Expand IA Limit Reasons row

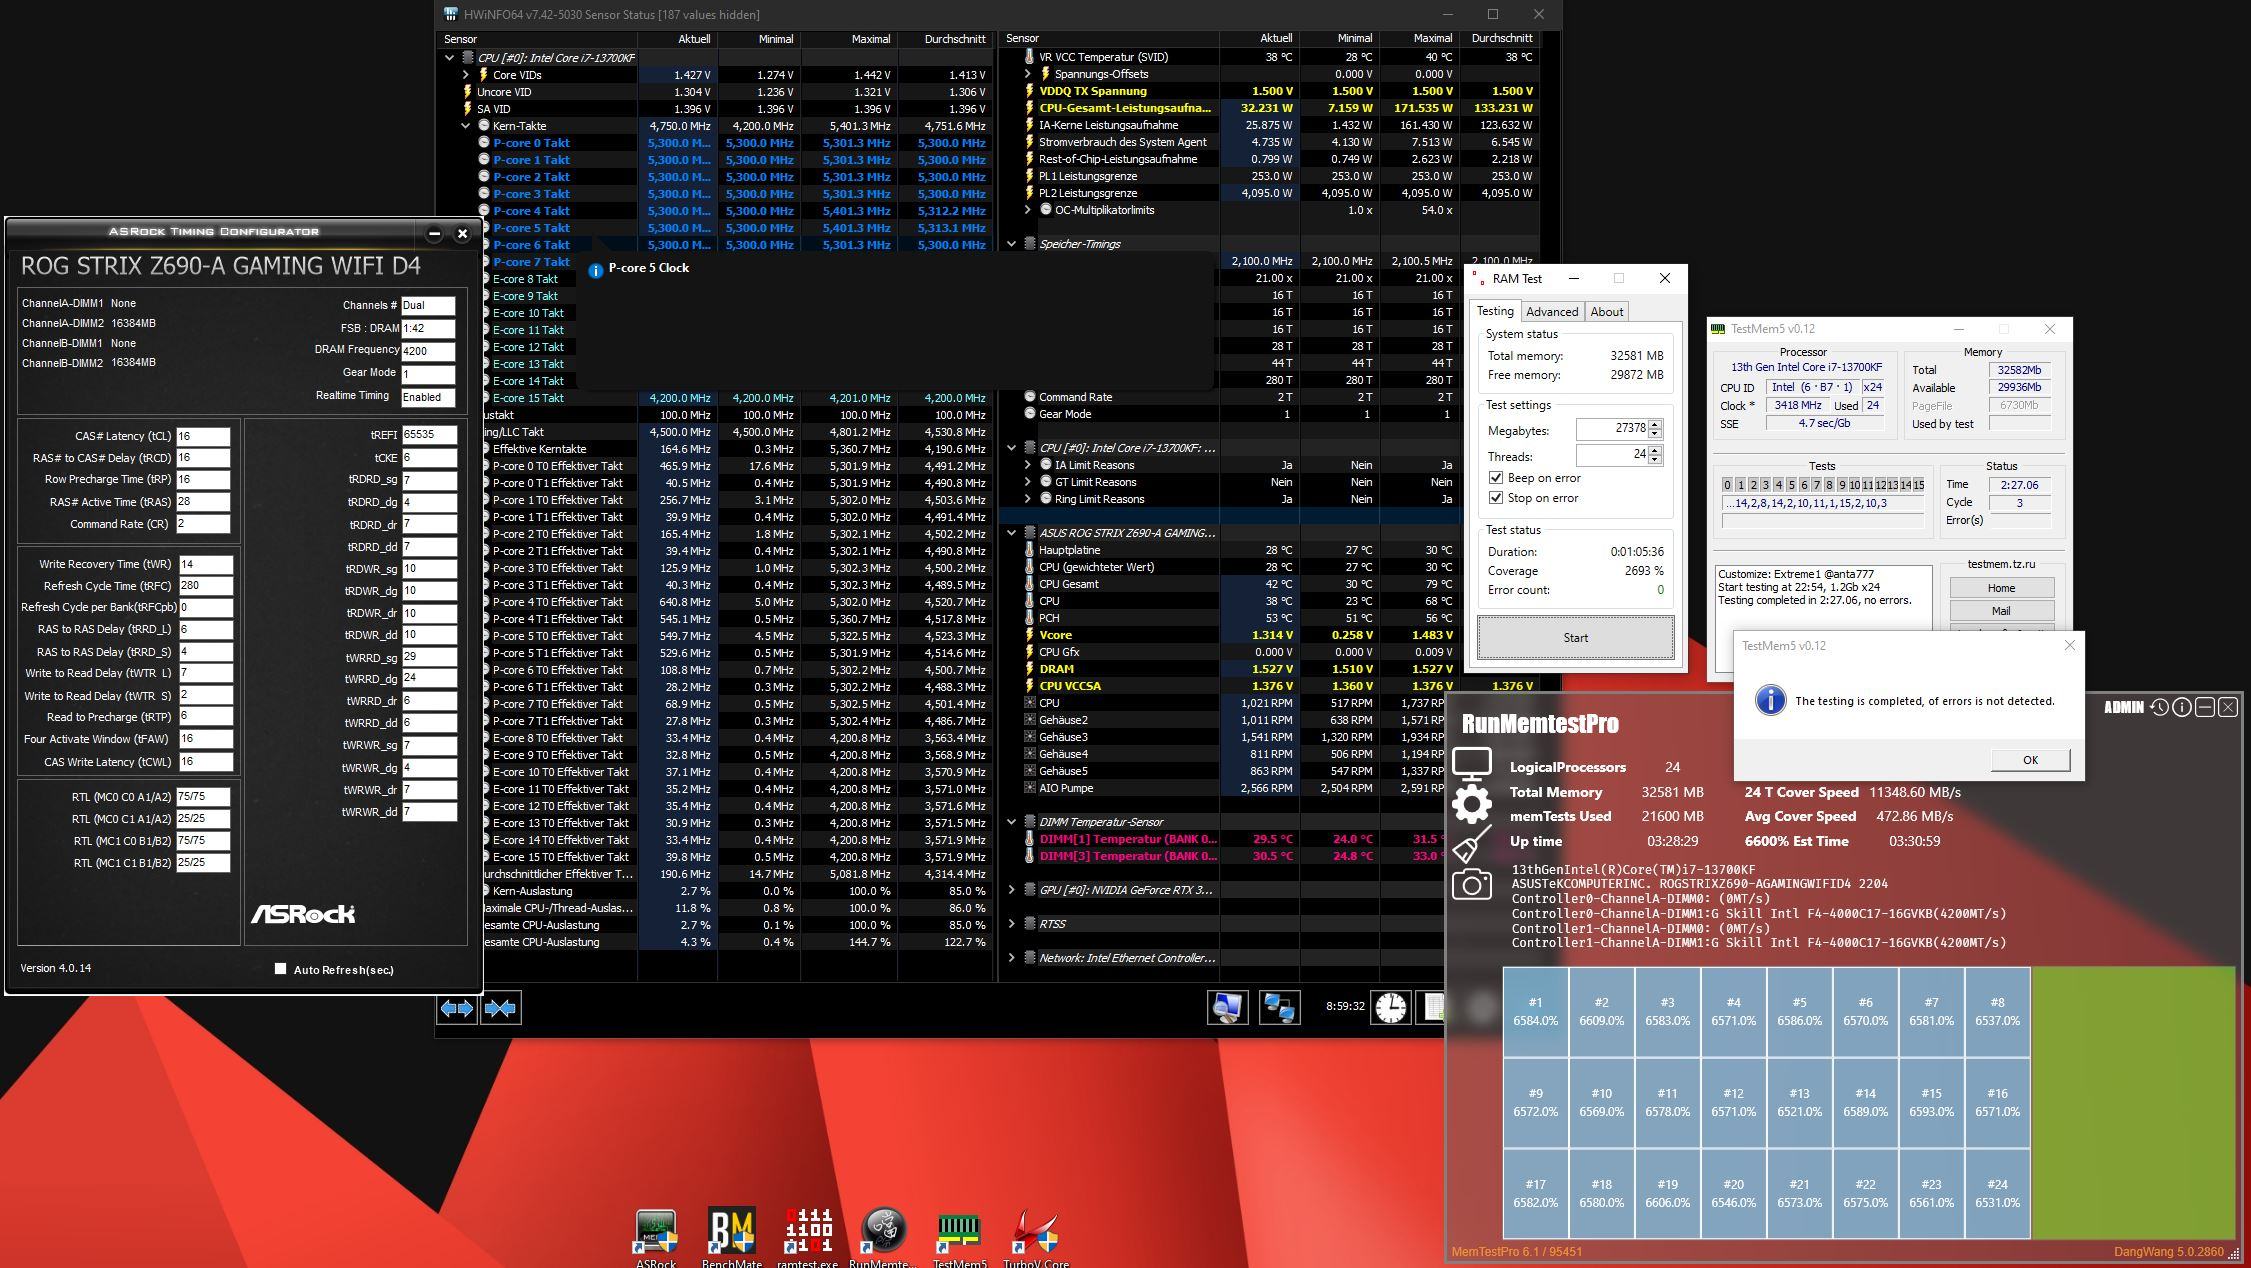[x=1027, y=465]
